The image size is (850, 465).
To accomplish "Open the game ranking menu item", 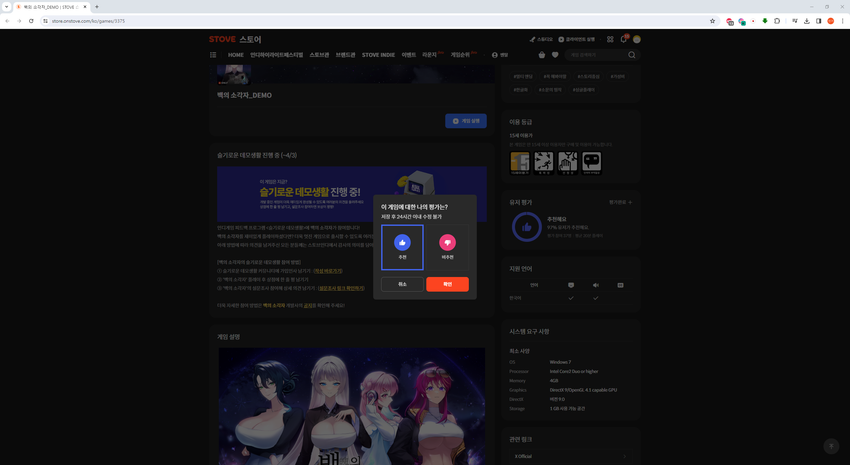I will point(463,55).
